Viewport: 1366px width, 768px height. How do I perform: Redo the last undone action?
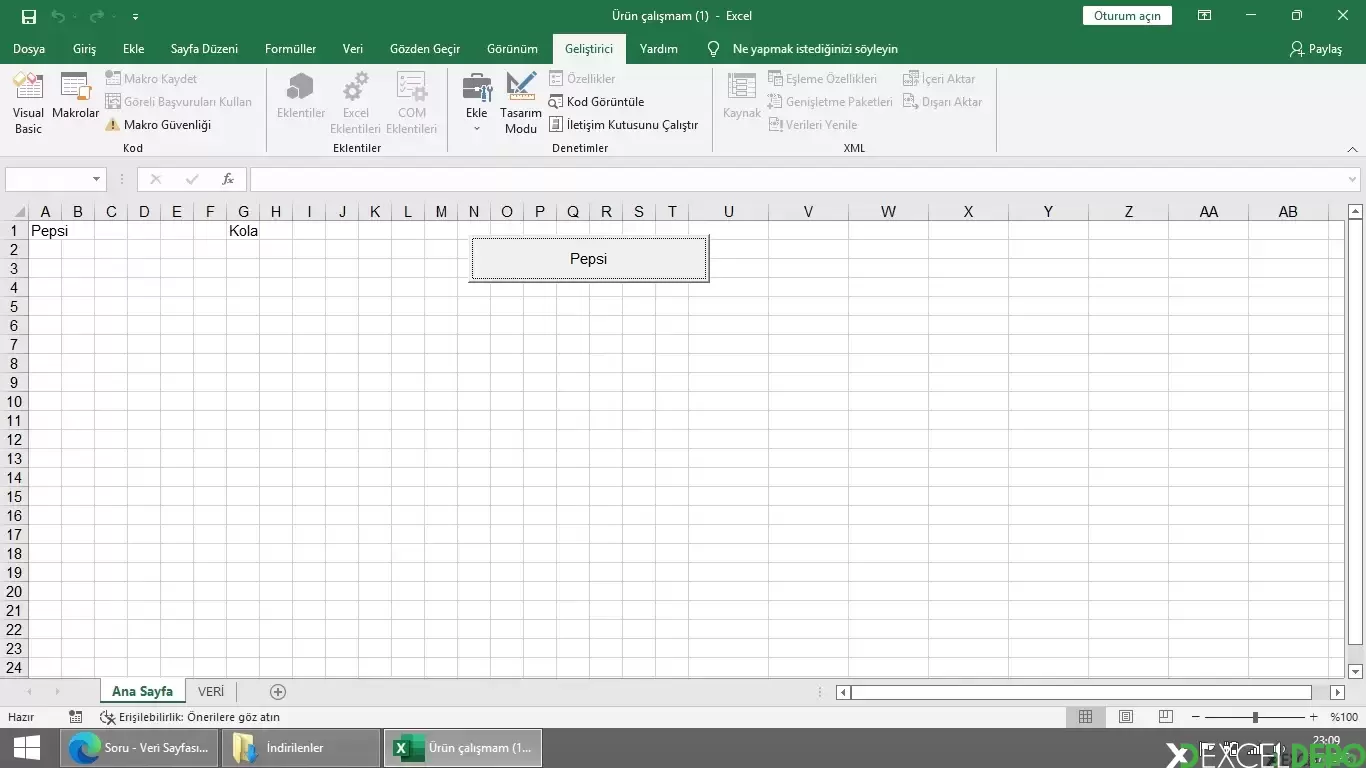tap(96, 16)
